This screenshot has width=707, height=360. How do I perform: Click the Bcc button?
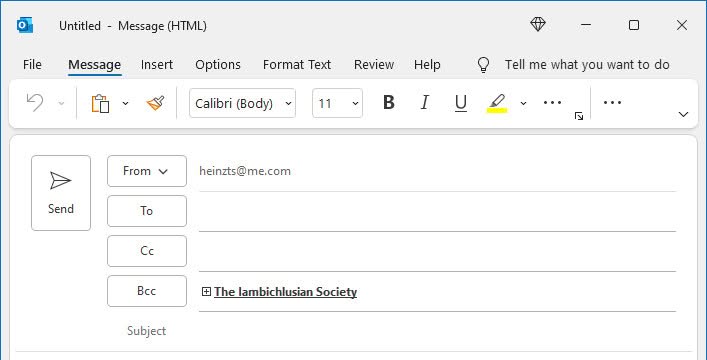pos(147,291)
